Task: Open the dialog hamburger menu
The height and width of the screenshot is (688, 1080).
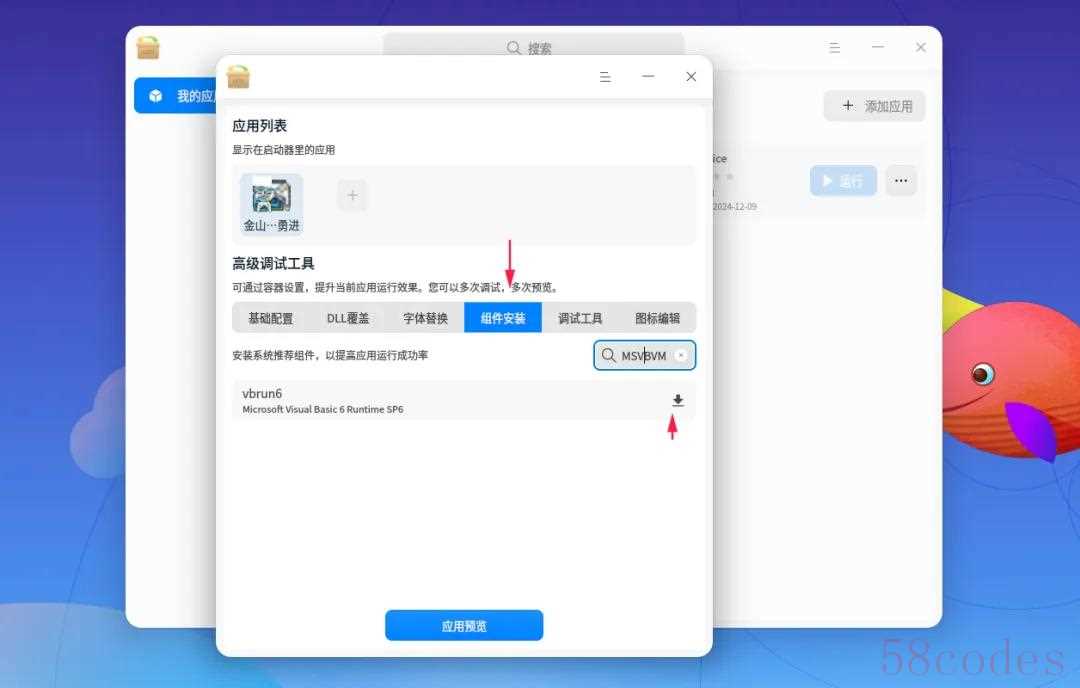Action: point(605,77)
